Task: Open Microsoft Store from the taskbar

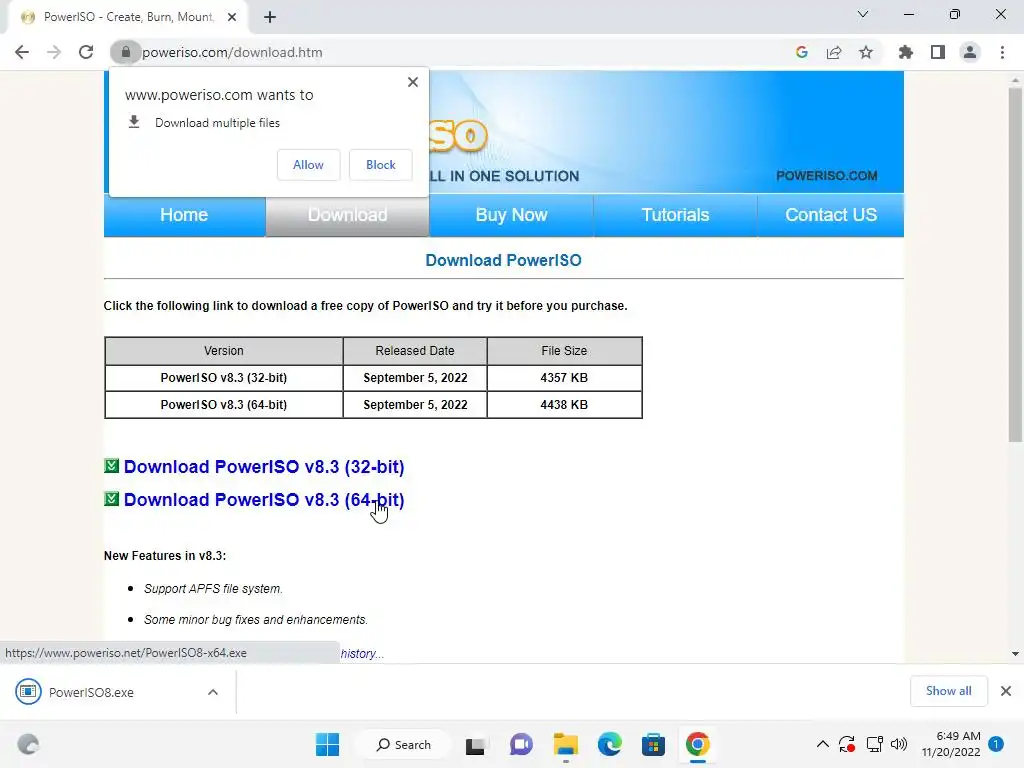Action: (x=653, y=744)
